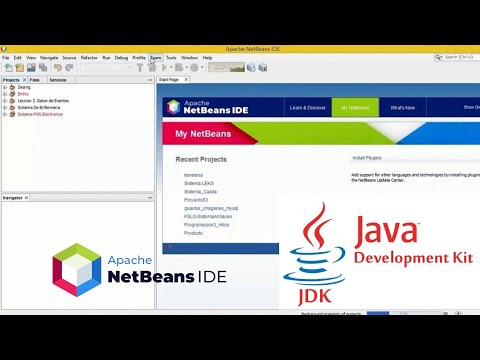Switch to the Files tab
Image resolution: width=480 pixels, height=360 pixels.
point(34,80)
